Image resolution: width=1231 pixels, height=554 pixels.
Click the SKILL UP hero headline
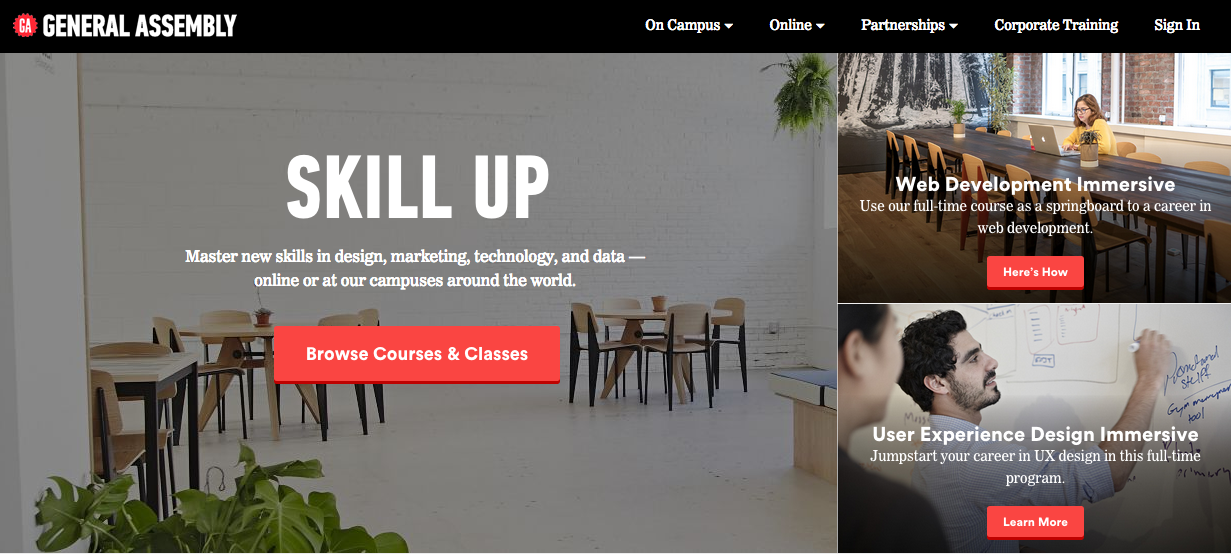point(418,187)
